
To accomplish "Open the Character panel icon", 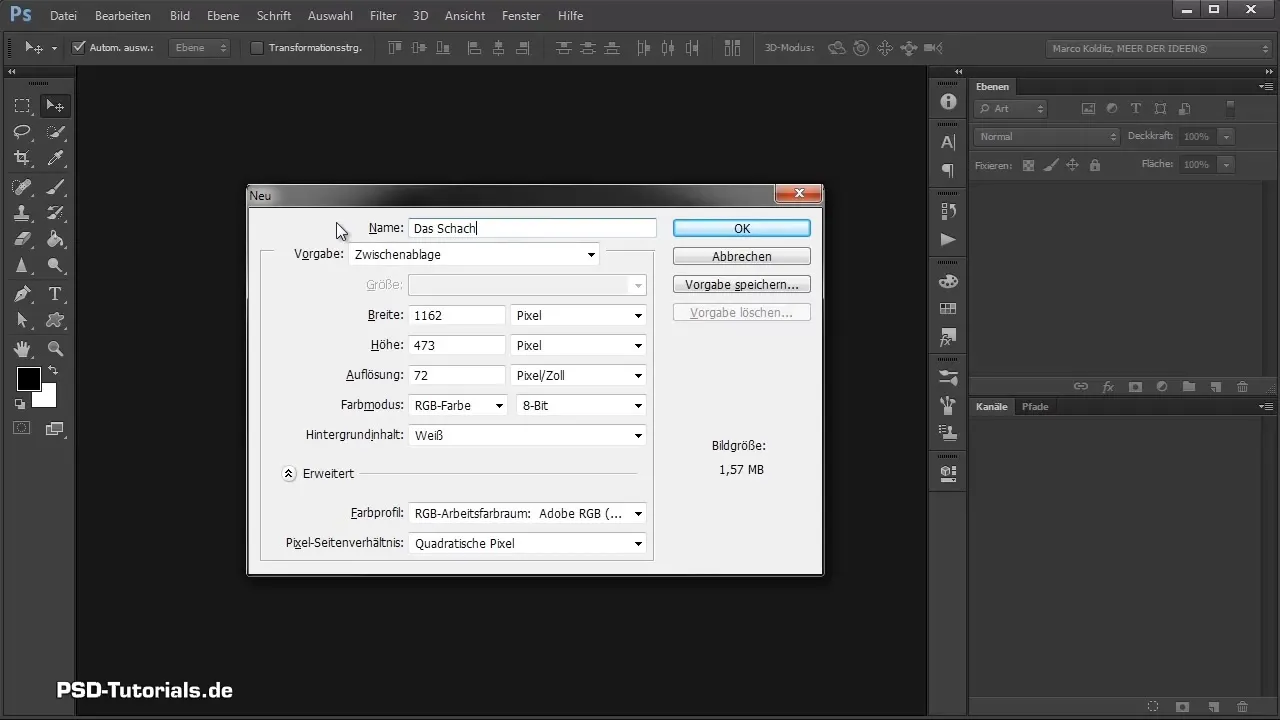I will (948, 142).
